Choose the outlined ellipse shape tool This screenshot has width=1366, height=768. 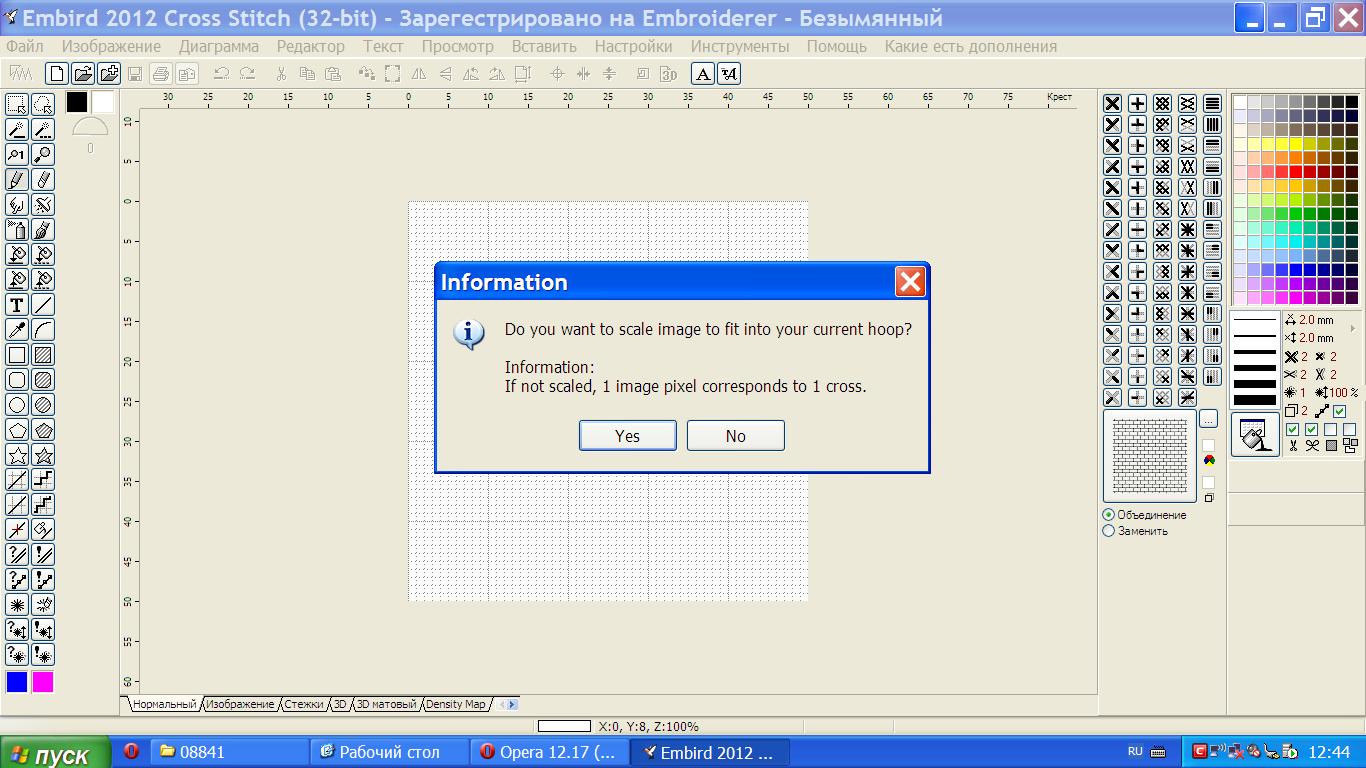pyautogui.click(x=17, y=405)
